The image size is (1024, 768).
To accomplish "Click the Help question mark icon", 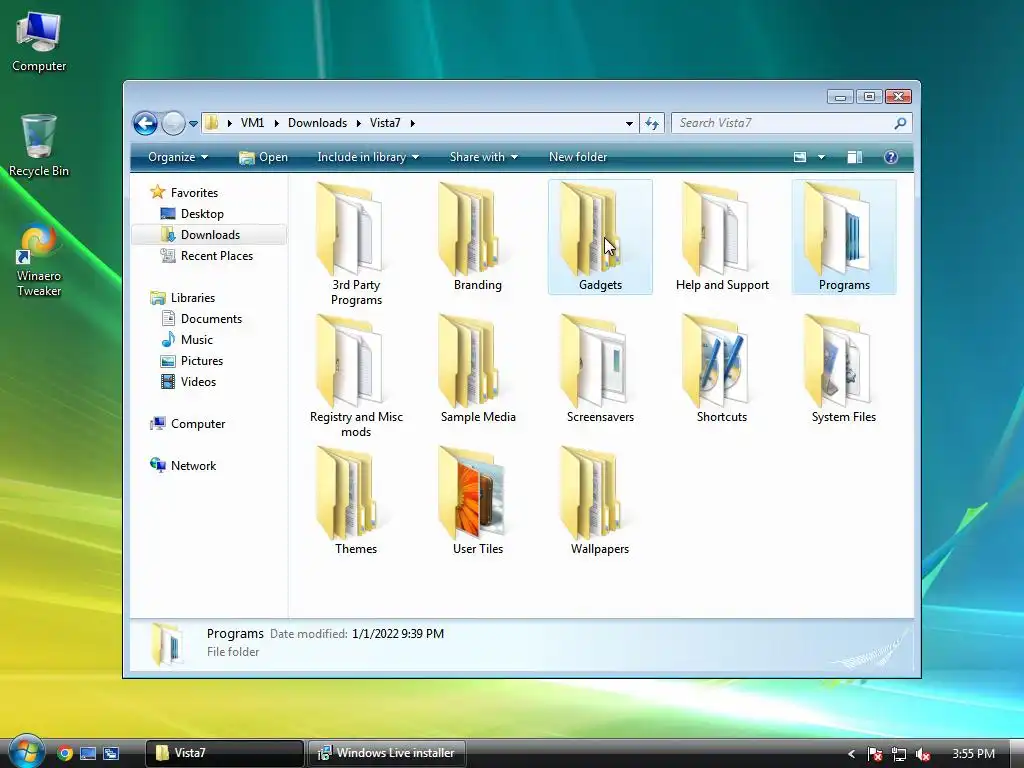I will 891,157.
